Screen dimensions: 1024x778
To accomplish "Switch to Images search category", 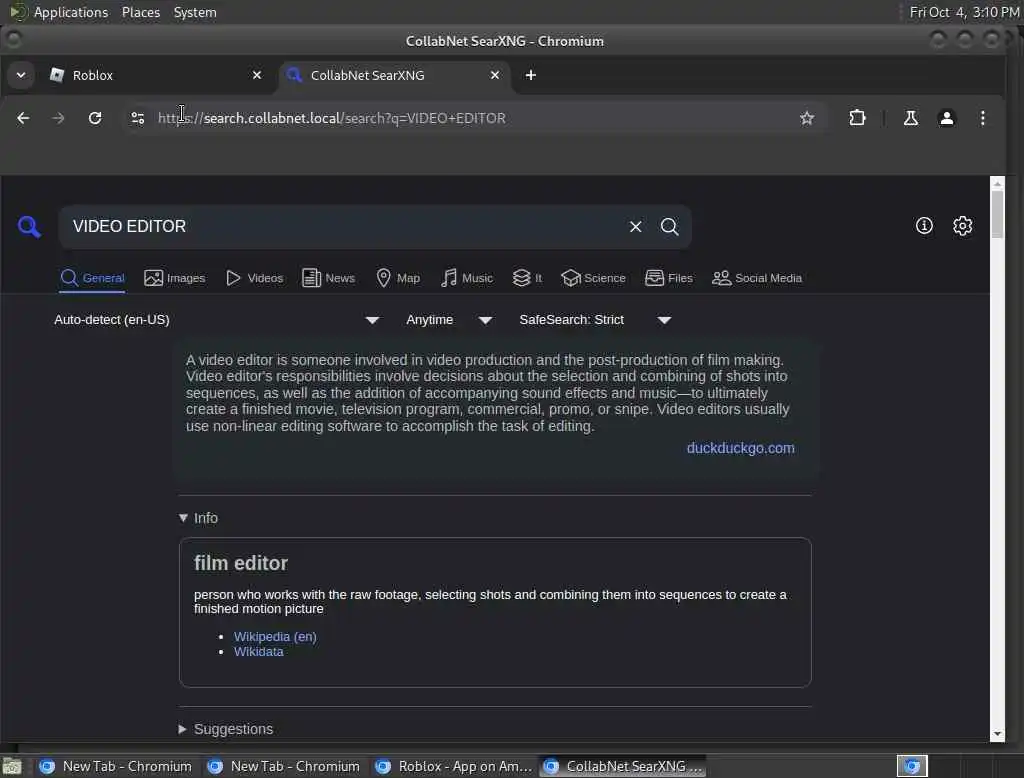I will tap(174, 278).
